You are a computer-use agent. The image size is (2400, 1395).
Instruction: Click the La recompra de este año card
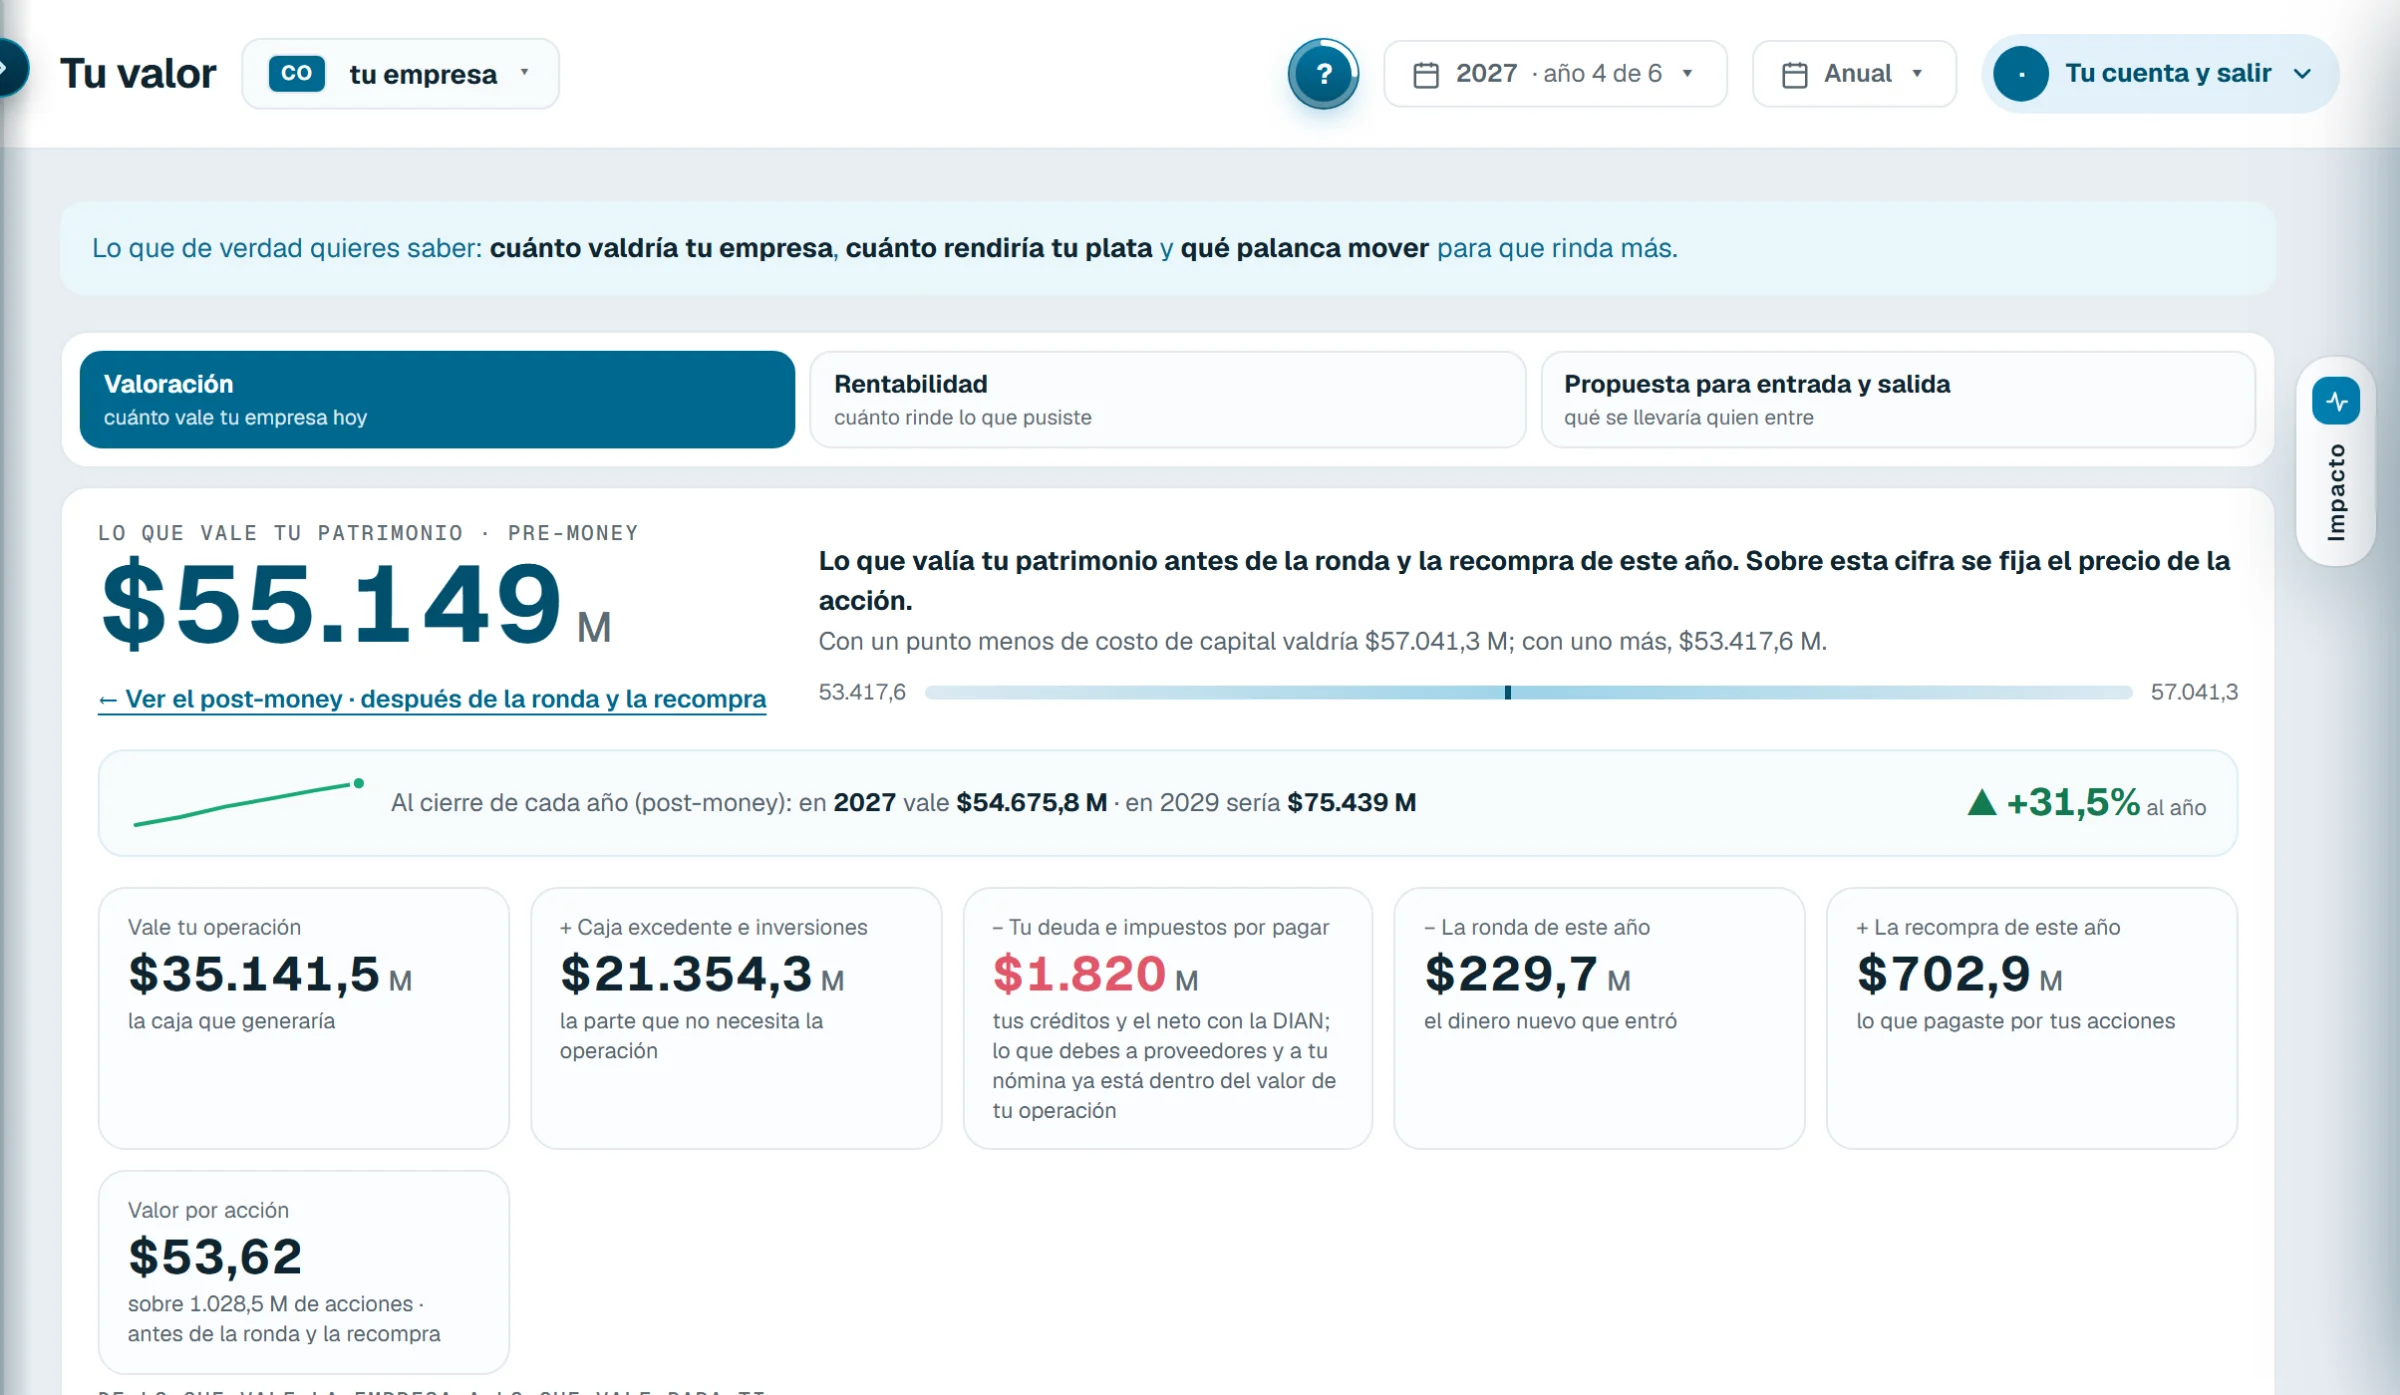click(2031, 1018)
